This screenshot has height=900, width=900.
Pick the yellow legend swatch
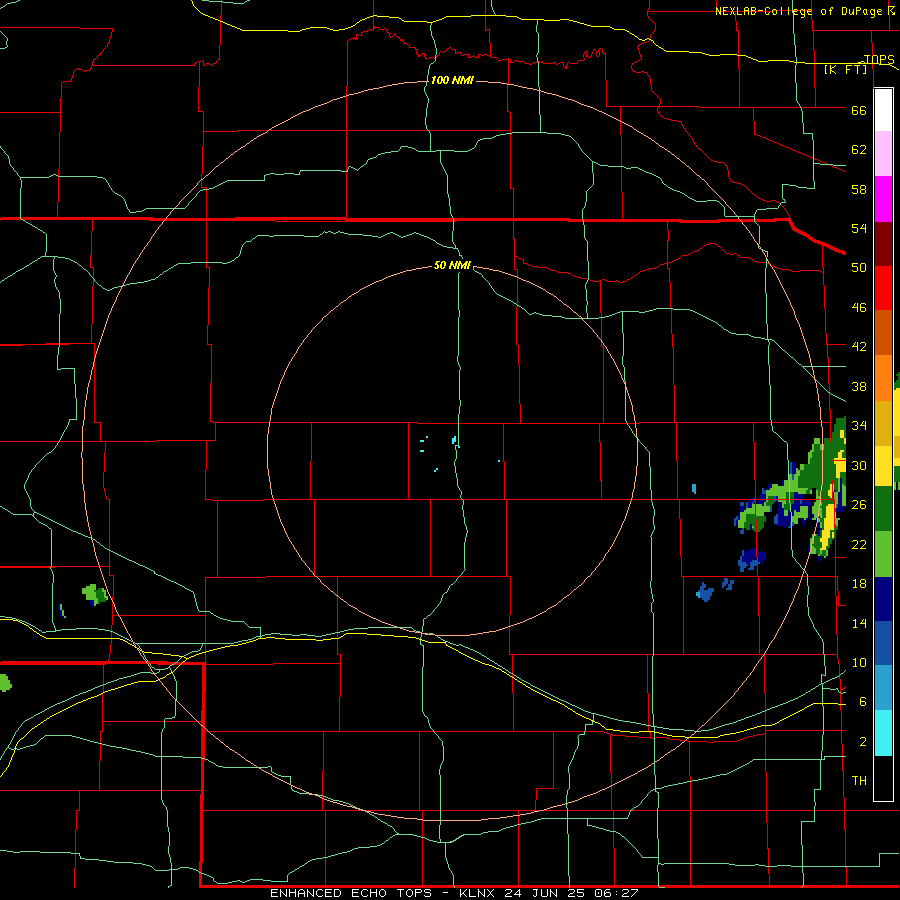tap(883, 466)
